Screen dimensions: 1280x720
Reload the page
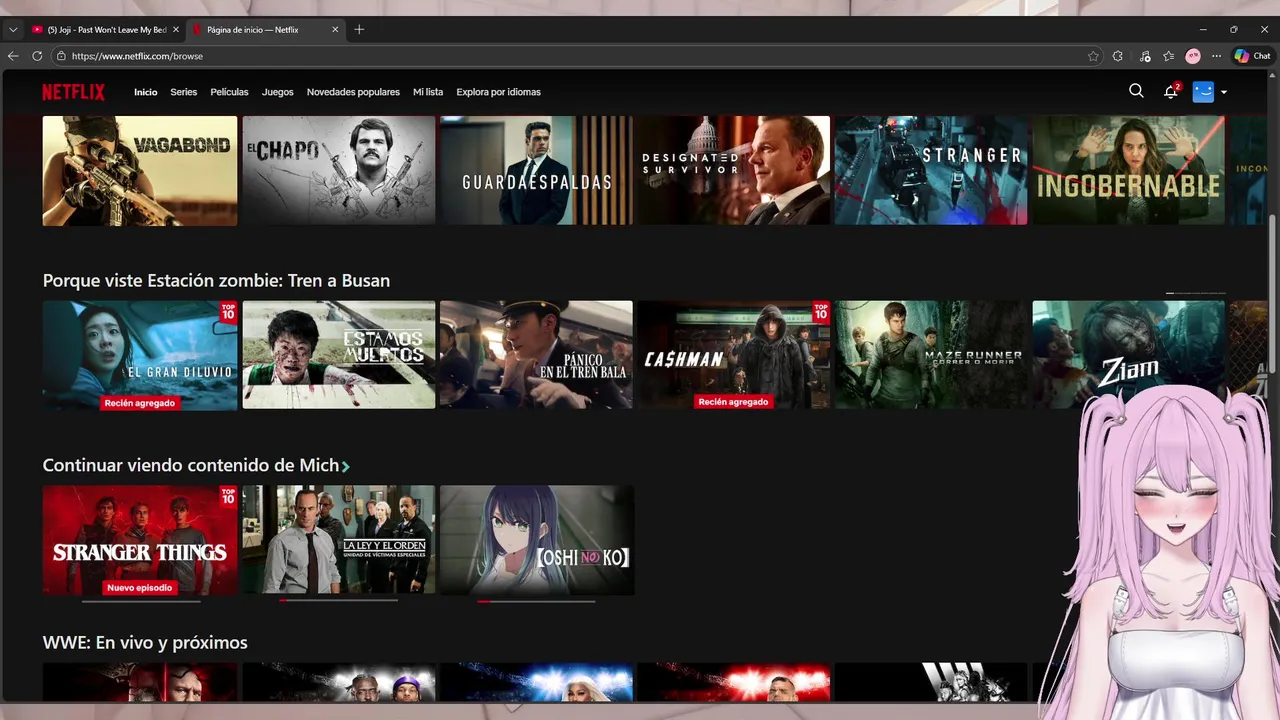(x=37, y=56)
